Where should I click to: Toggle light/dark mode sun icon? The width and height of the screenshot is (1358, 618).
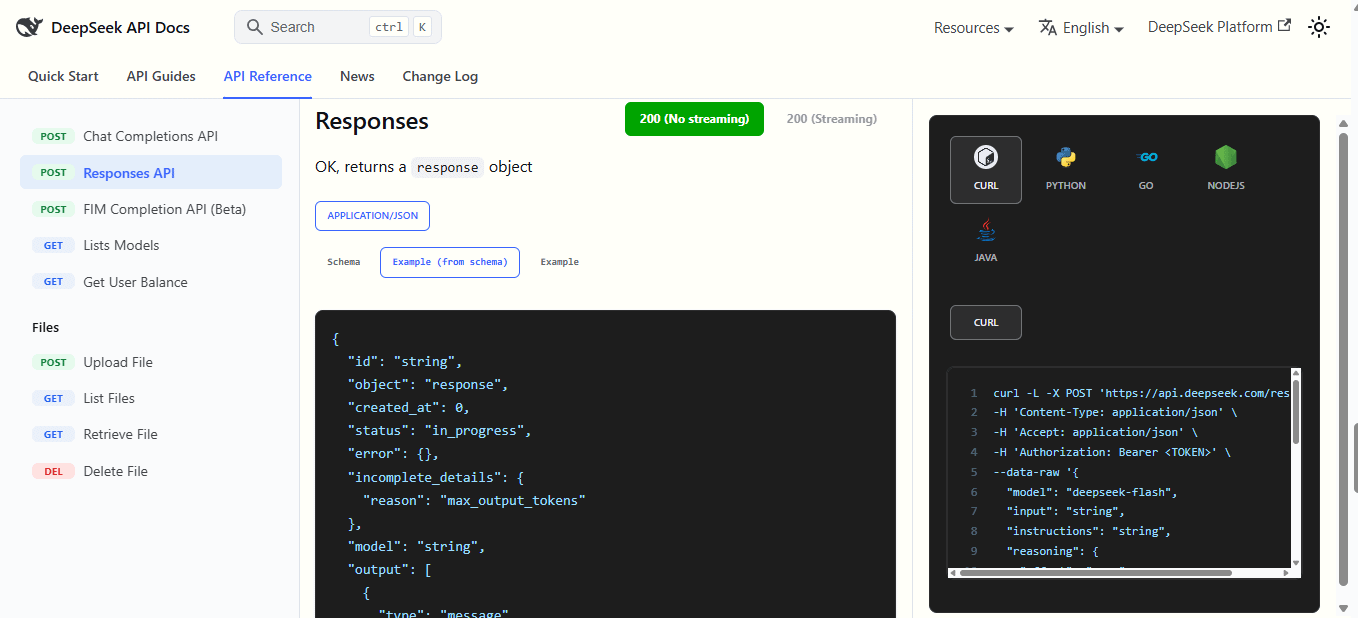(1319, 27)
